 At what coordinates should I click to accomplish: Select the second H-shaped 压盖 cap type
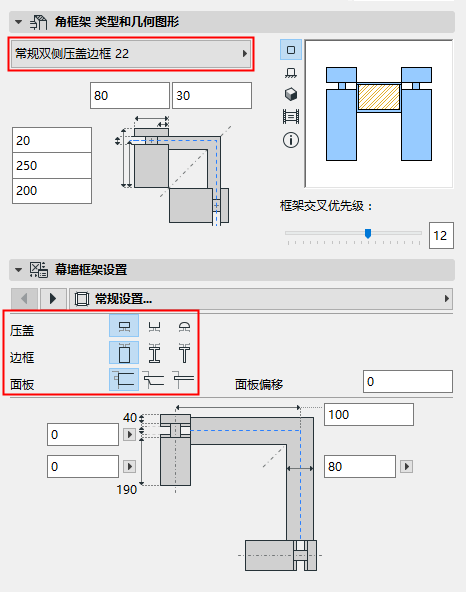(154, 326)
